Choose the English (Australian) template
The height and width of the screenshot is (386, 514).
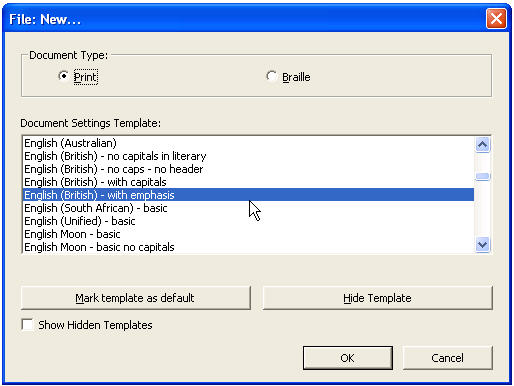coord(248,143)
